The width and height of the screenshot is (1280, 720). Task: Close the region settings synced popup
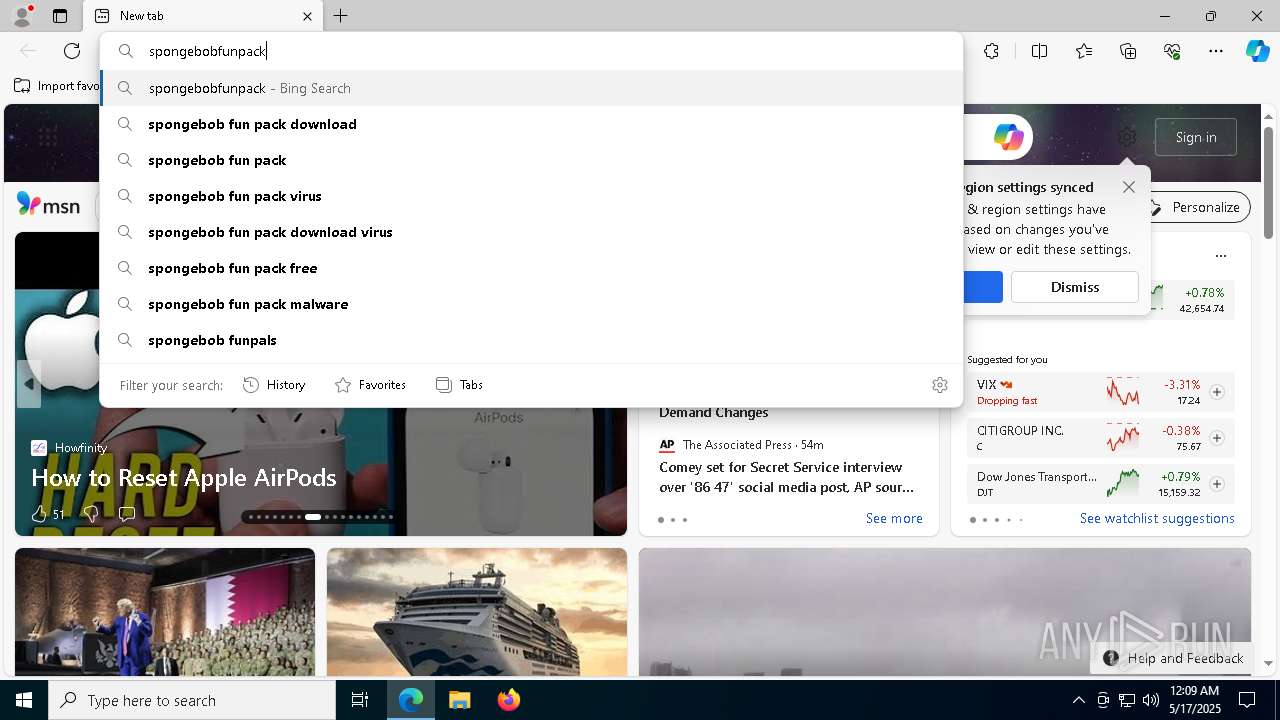pos(1129,187)
